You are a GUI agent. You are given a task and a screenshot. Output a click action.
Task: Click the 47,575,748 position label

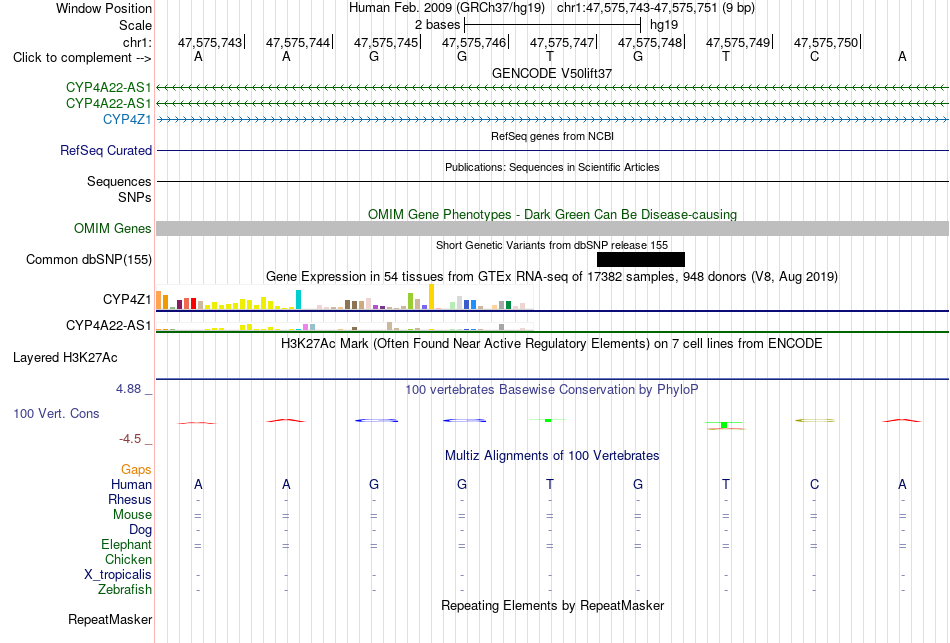tap(649, 42)
